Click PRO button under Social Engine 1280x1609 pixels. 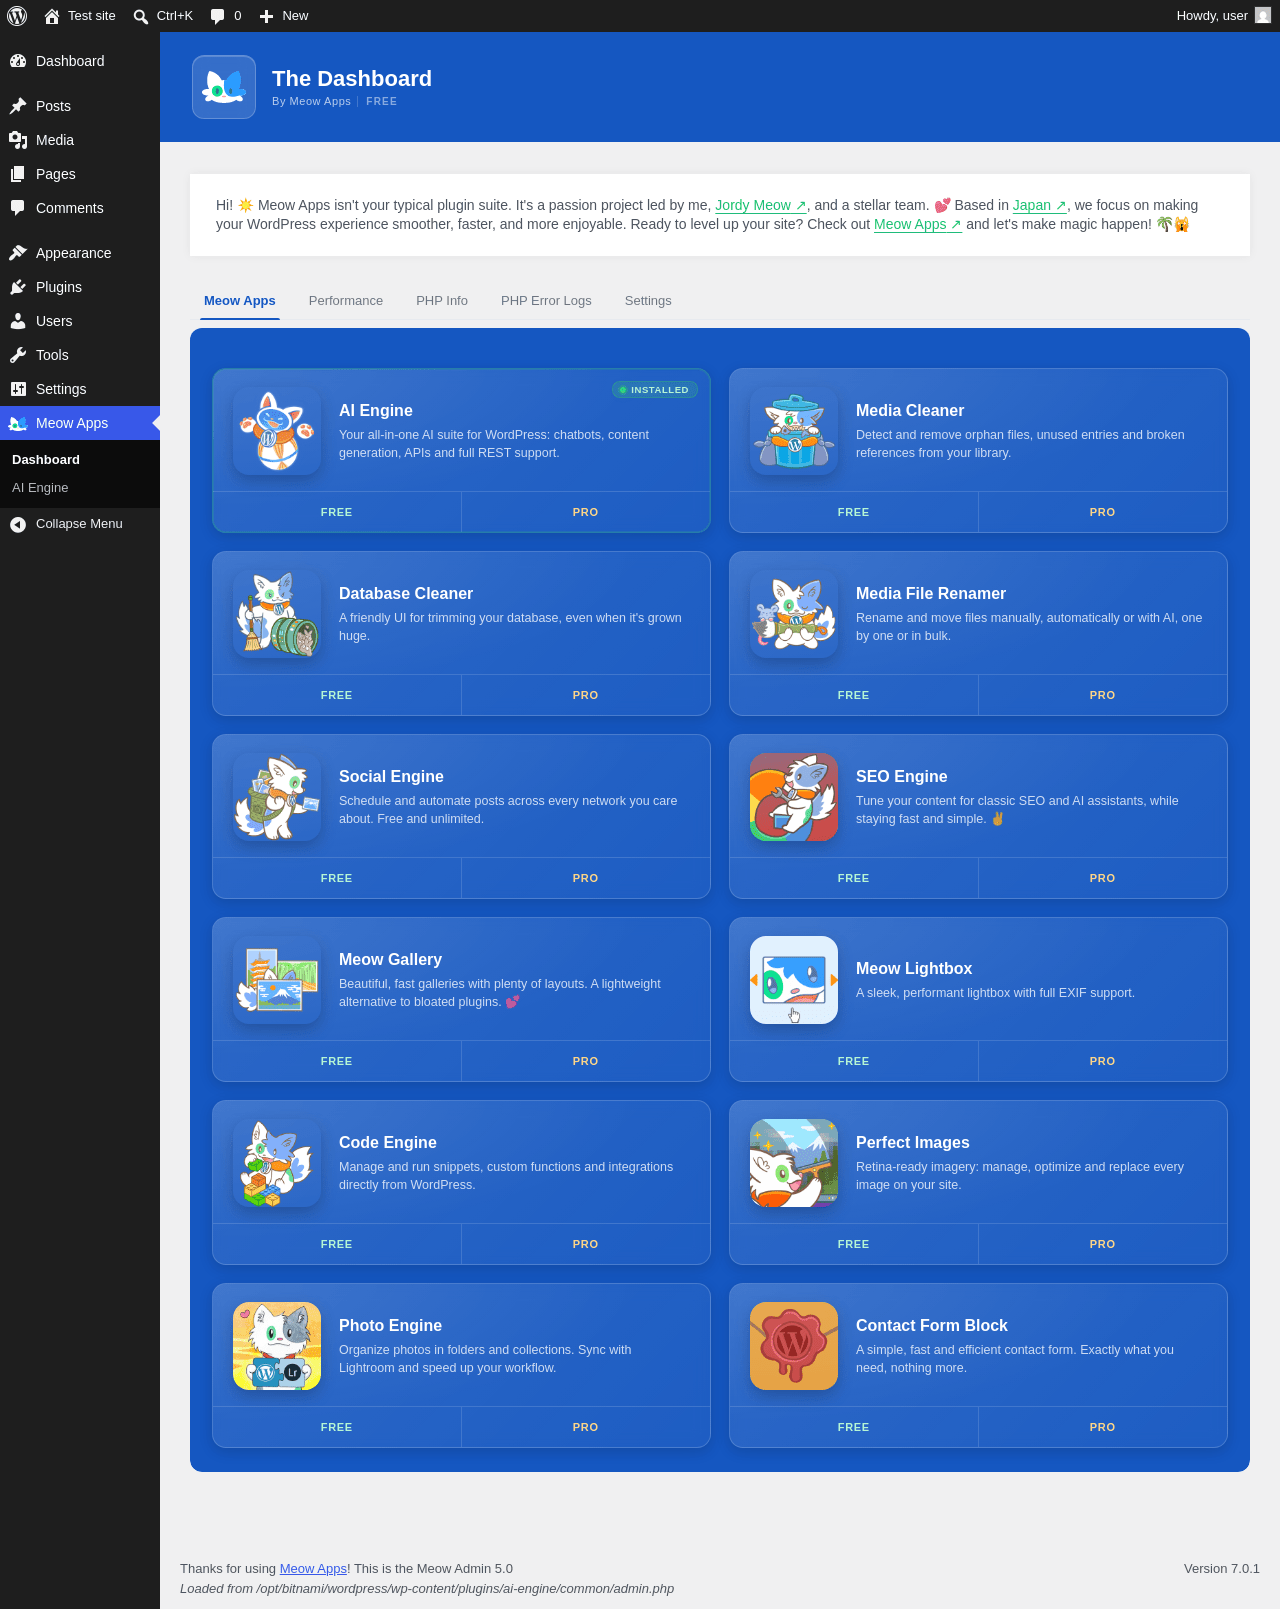click(586, 878)
